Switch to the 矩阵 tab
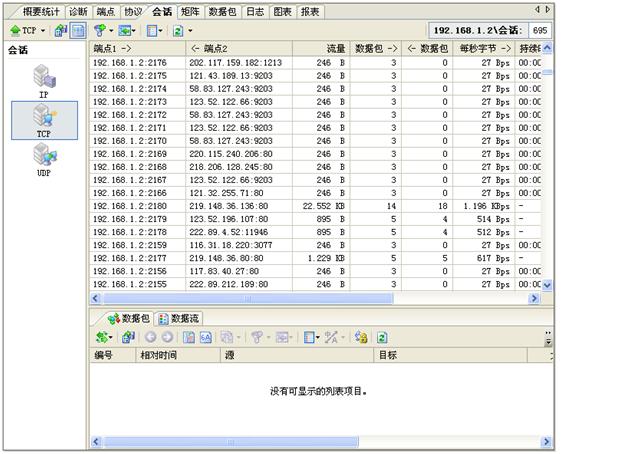Viewport: 640px width, 454px height. (x=190, y=11)
